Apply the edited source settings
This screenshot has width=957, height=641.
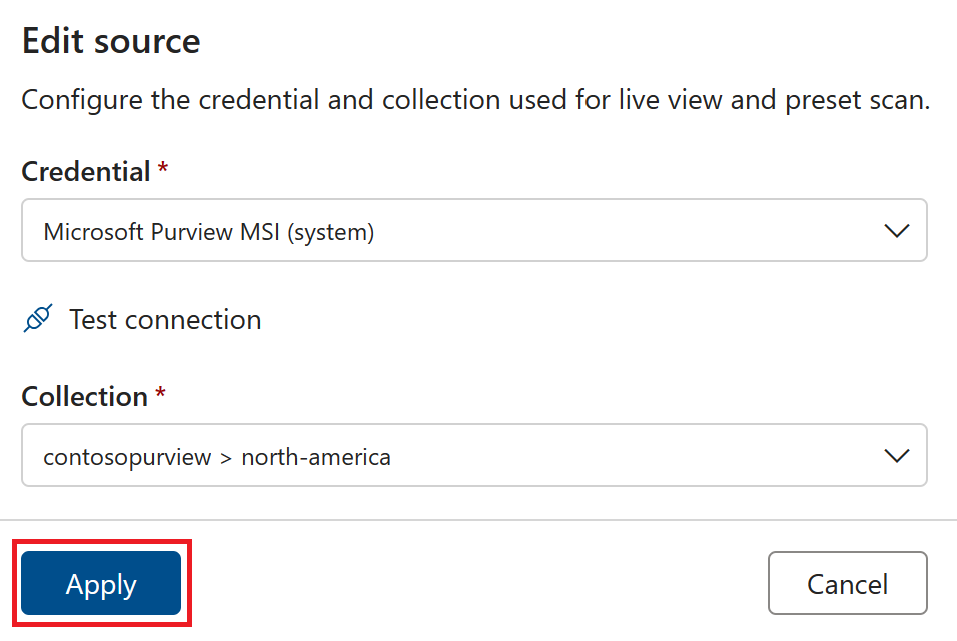100,583
